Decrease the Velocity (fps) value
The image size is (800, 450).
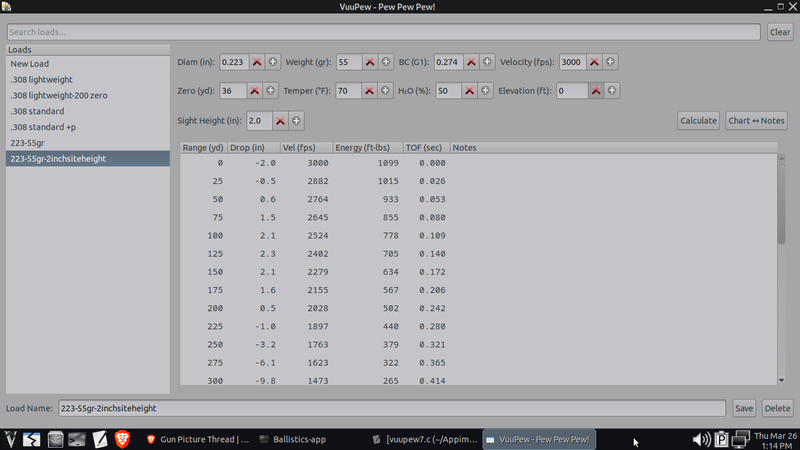coord(594,62)
